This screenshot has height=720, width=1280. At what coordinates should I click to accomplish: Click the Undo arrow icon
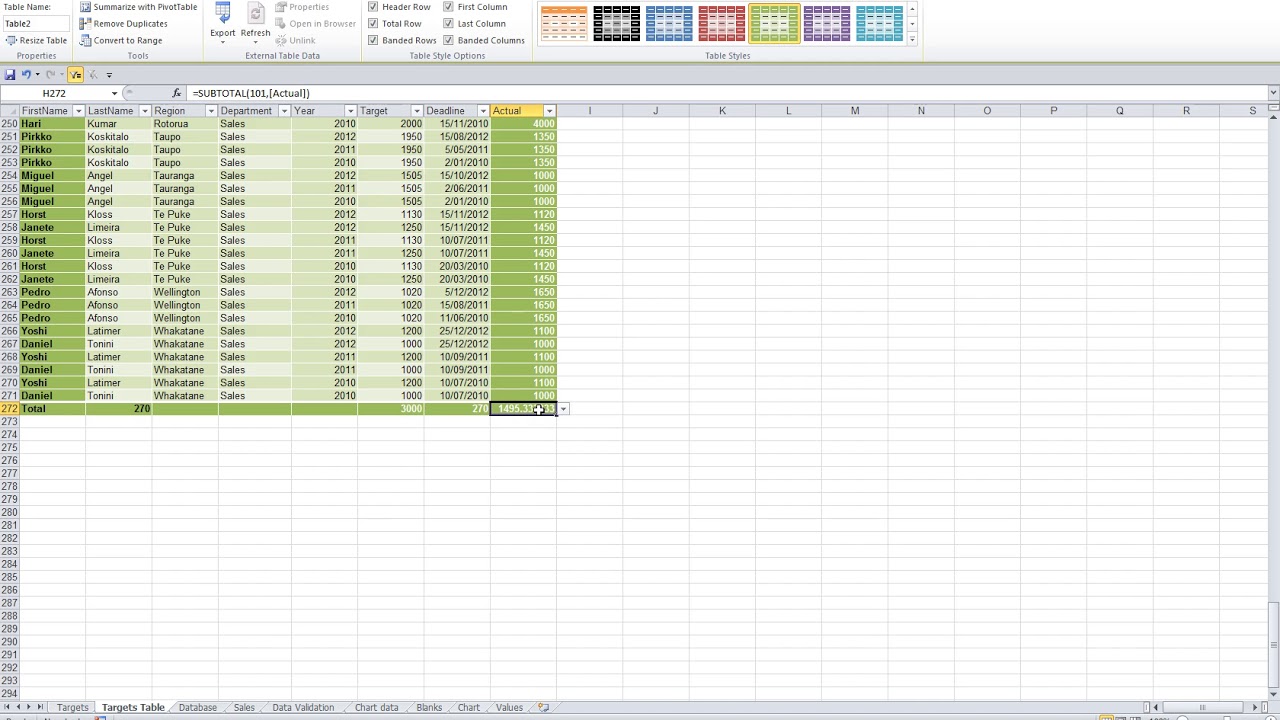click(26, 74)
